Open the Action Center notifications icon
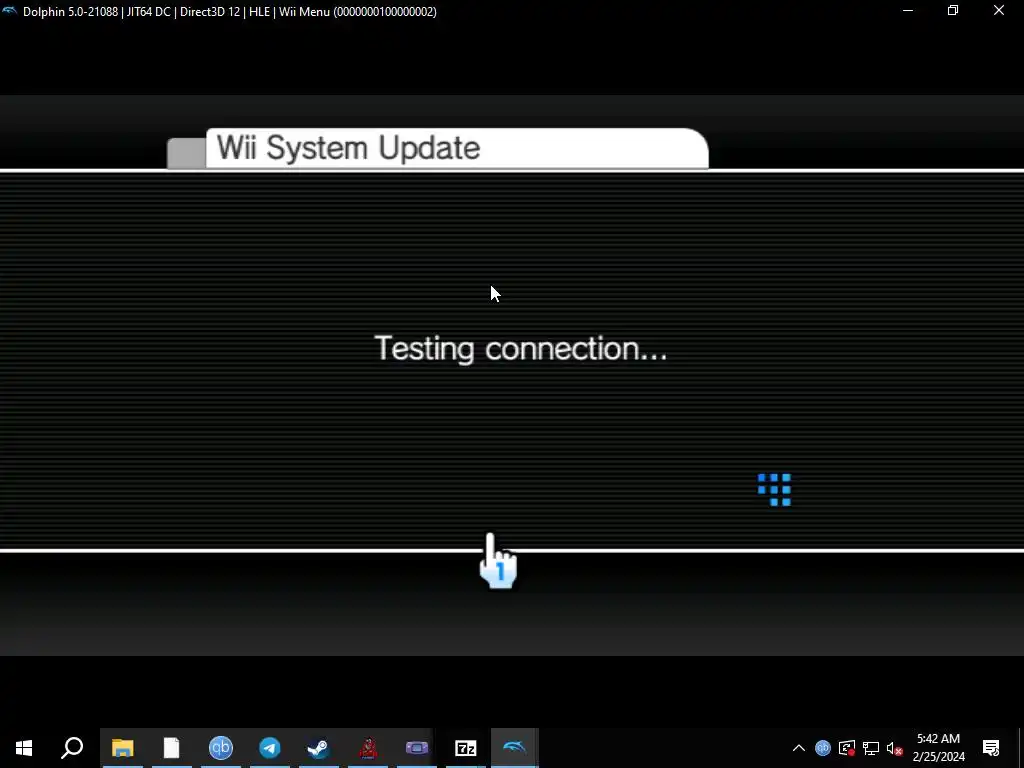1024x768 pixels. coord(991,748)
